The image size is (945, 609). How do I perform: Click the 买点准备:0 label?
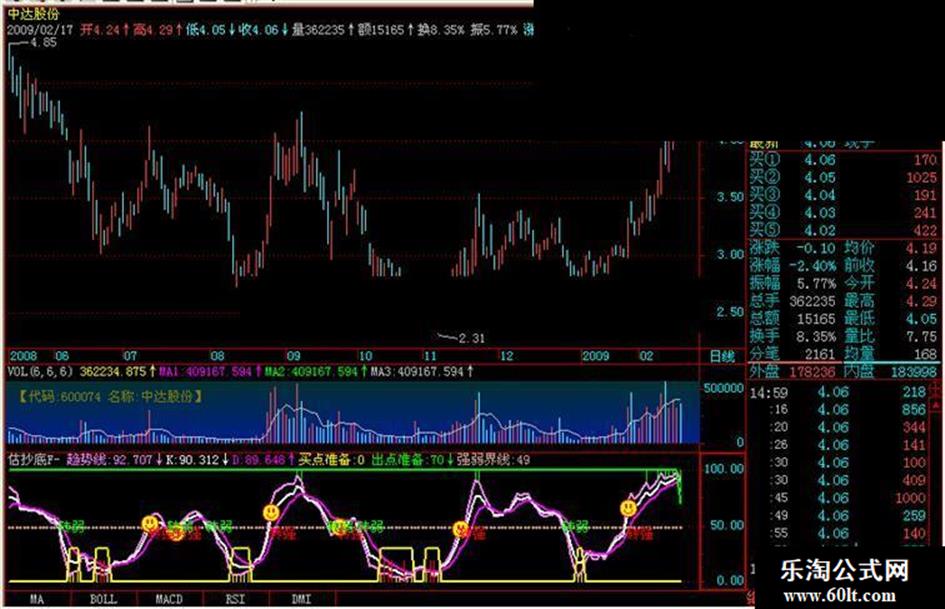tap(331, 460)
